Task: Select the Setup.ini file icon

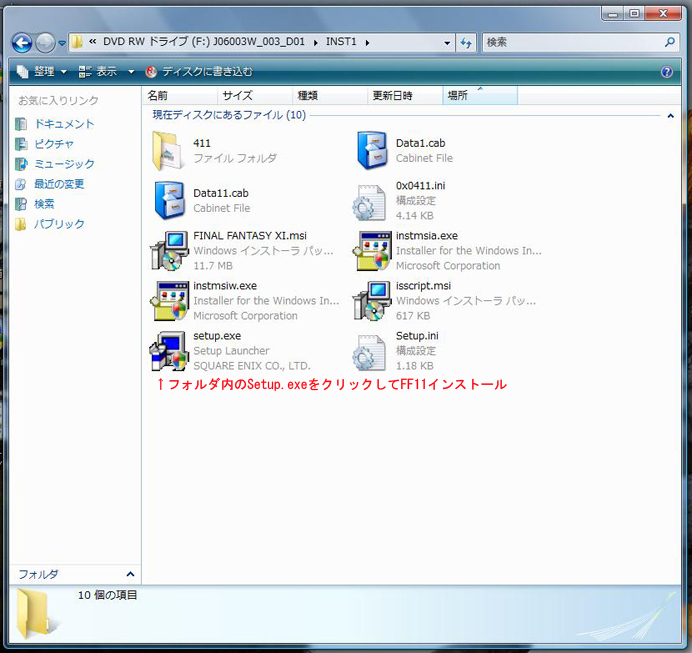Action: click(x=369, y=353)
